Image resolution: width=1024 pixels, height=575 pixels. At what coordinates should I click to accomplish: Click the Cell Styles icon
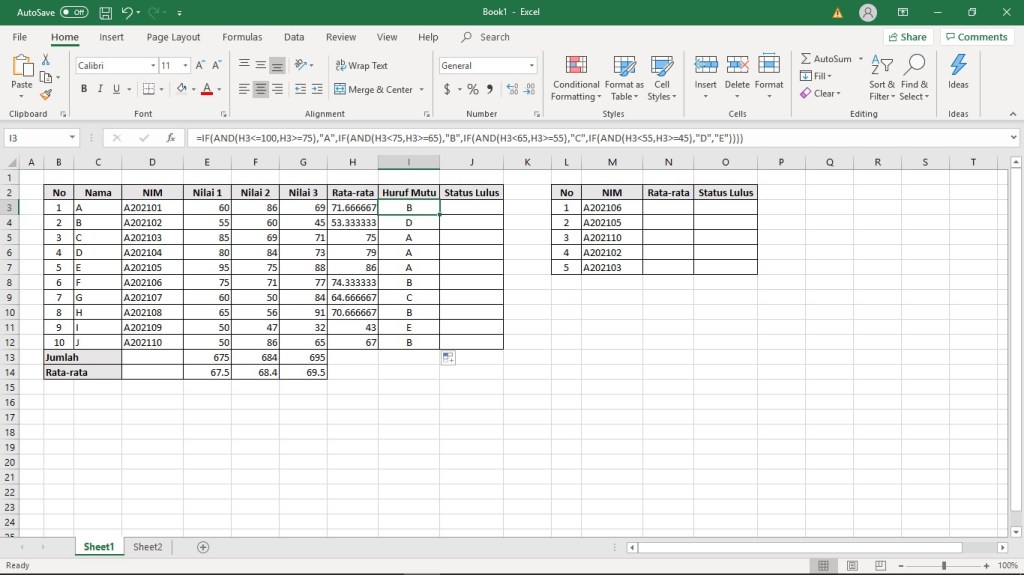(x=661, y=77)
